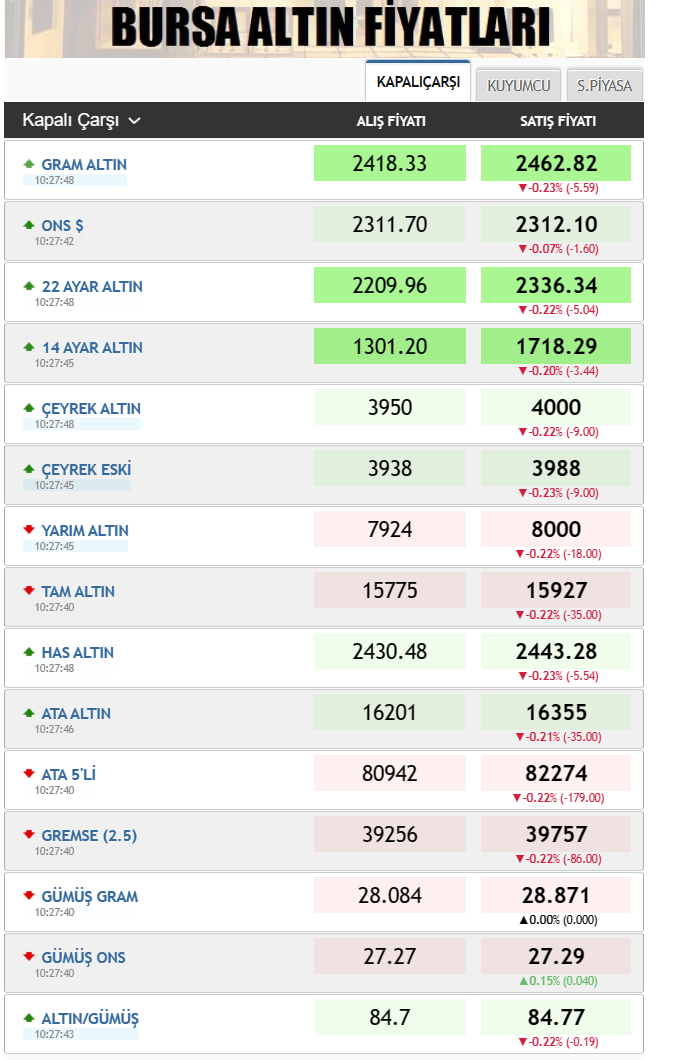Click green up arrow beside HAS ALTIN

point(29,652)
